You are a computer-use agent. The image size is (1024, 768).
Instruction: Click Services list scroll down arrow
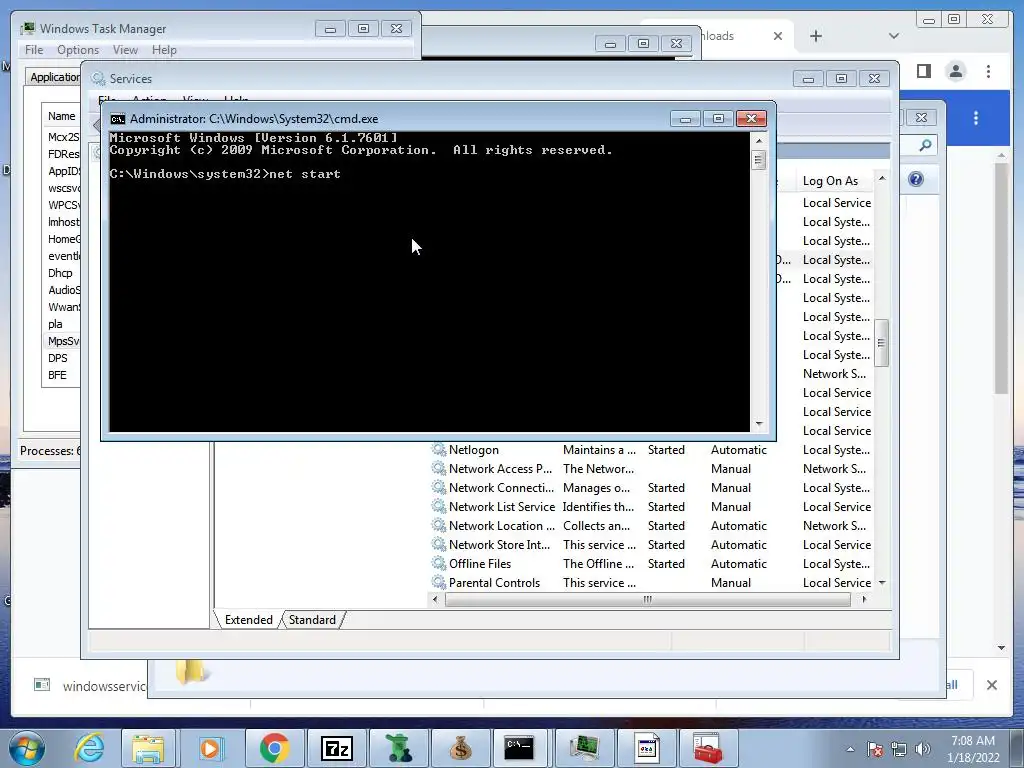click(882, 583)
